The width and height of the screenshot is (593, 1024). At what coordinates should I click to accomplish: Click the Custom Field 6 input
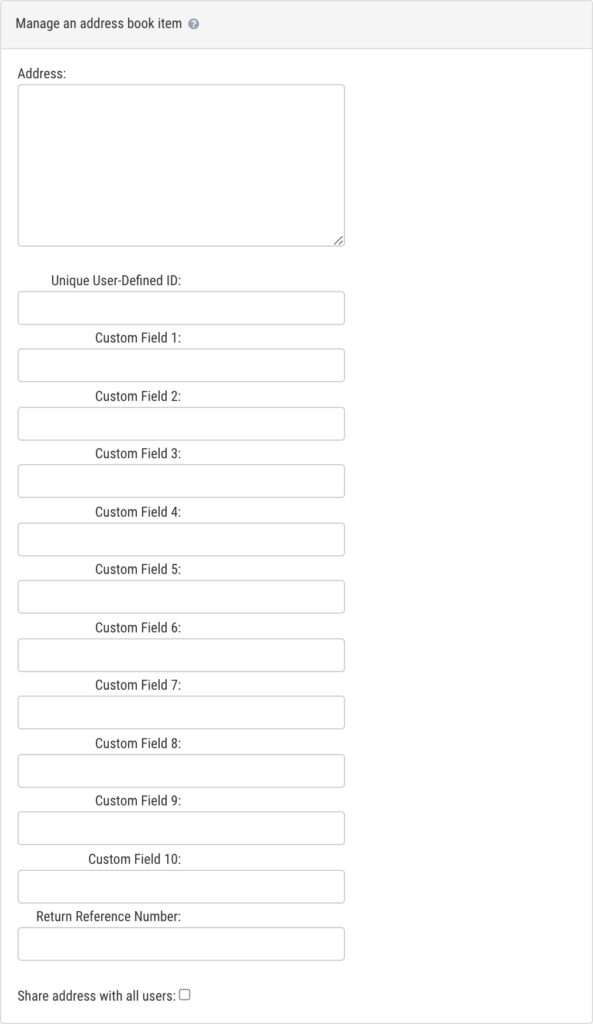[x=180, y=654]
